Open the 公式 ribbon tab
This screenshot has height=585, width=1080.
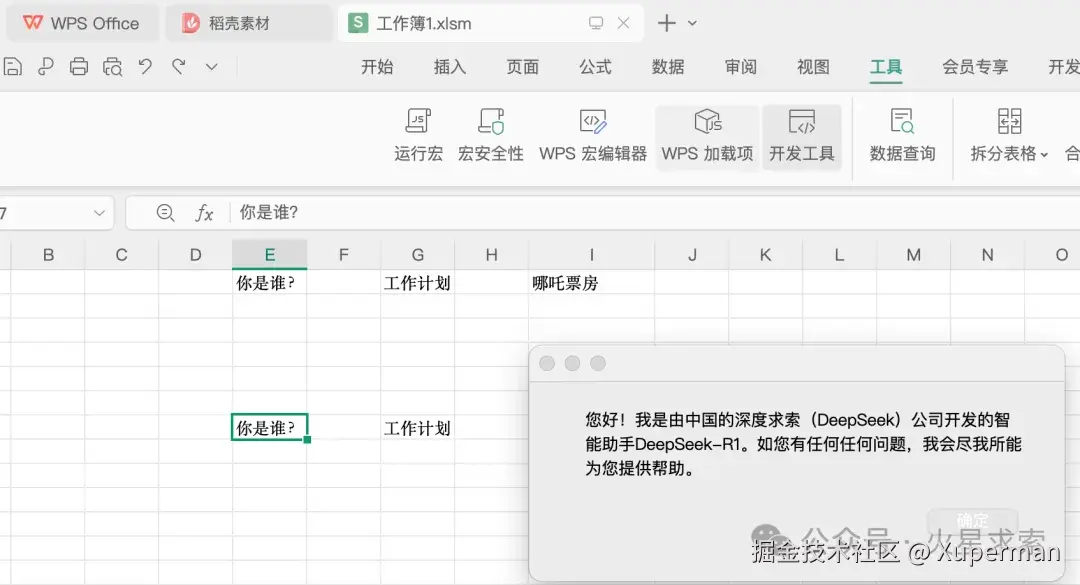pos(595,67)
